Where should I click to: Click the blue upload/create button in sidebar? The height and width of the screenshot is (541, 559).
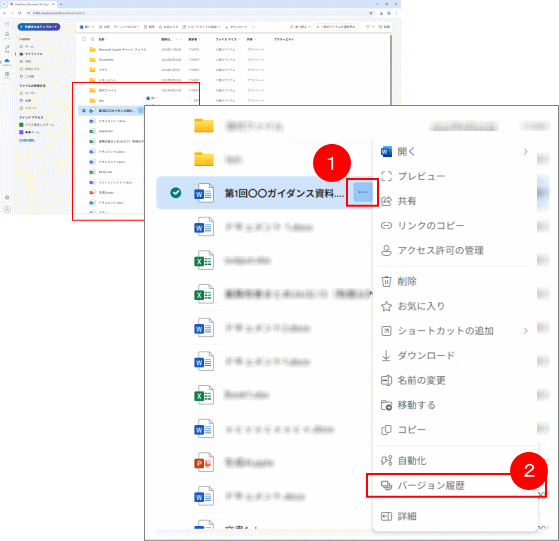[x=39, y=27]
